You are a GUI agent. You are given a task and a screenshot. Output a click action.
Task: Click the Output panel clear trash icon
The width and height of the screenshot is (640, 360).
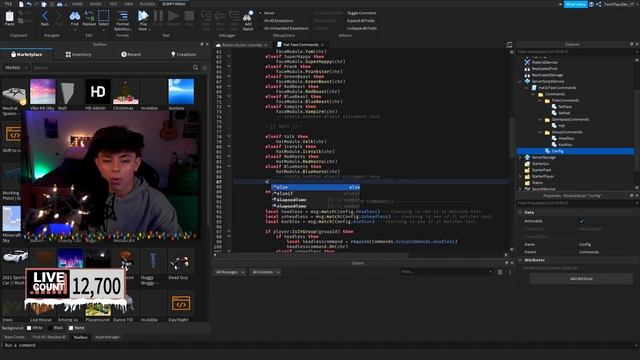click(x=500, y=272)
